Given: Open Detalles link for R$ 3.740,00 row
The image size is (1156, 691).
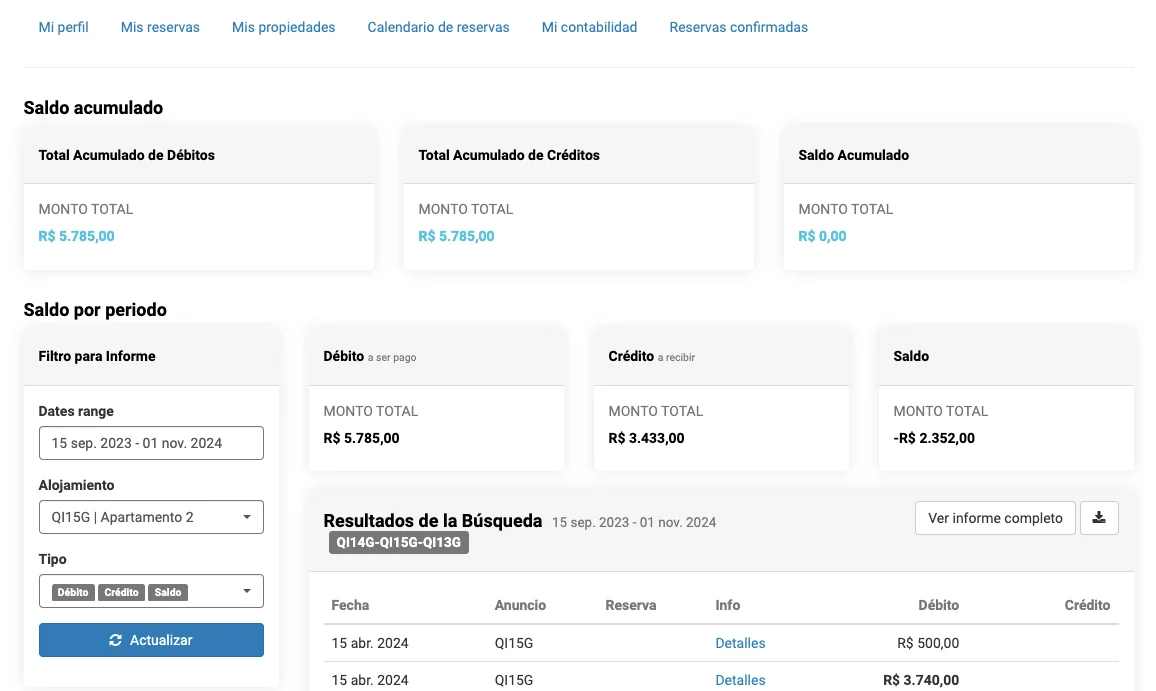Looking at the screenshot, I should click(x=740, y=680).
